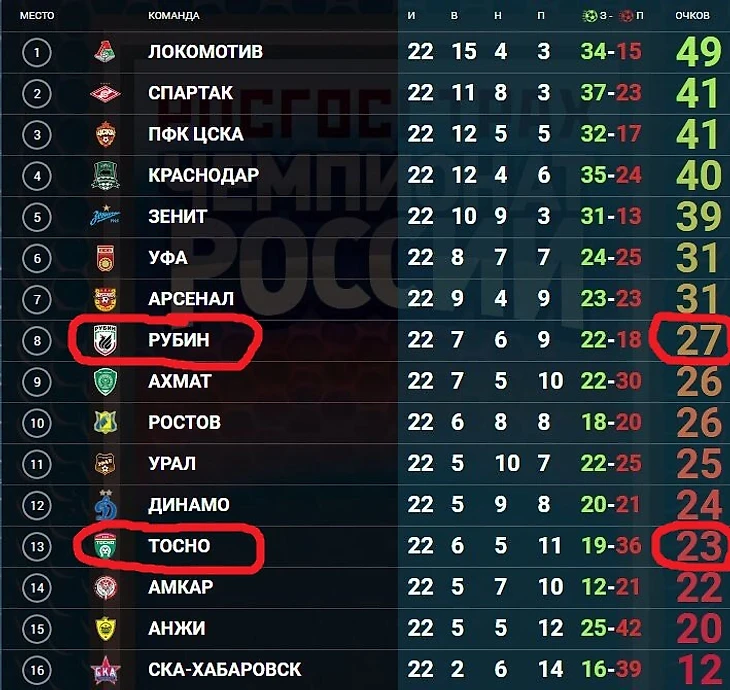730x690 pixels.
Task: Click the Lokomotiv club logo
Action: click(x=105, y=52)
